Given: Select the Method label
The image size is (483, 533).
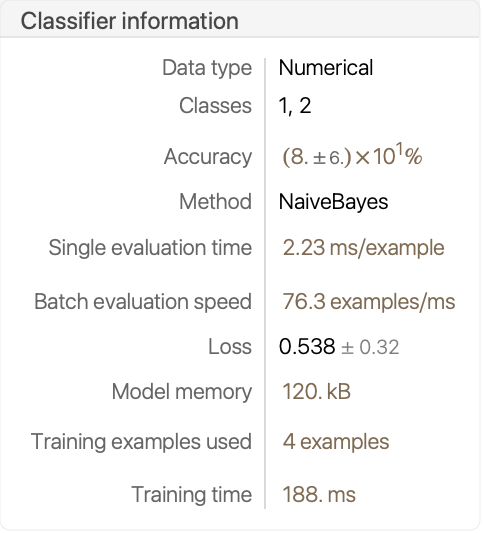Looking at the screenshot, I should point(215,202).
